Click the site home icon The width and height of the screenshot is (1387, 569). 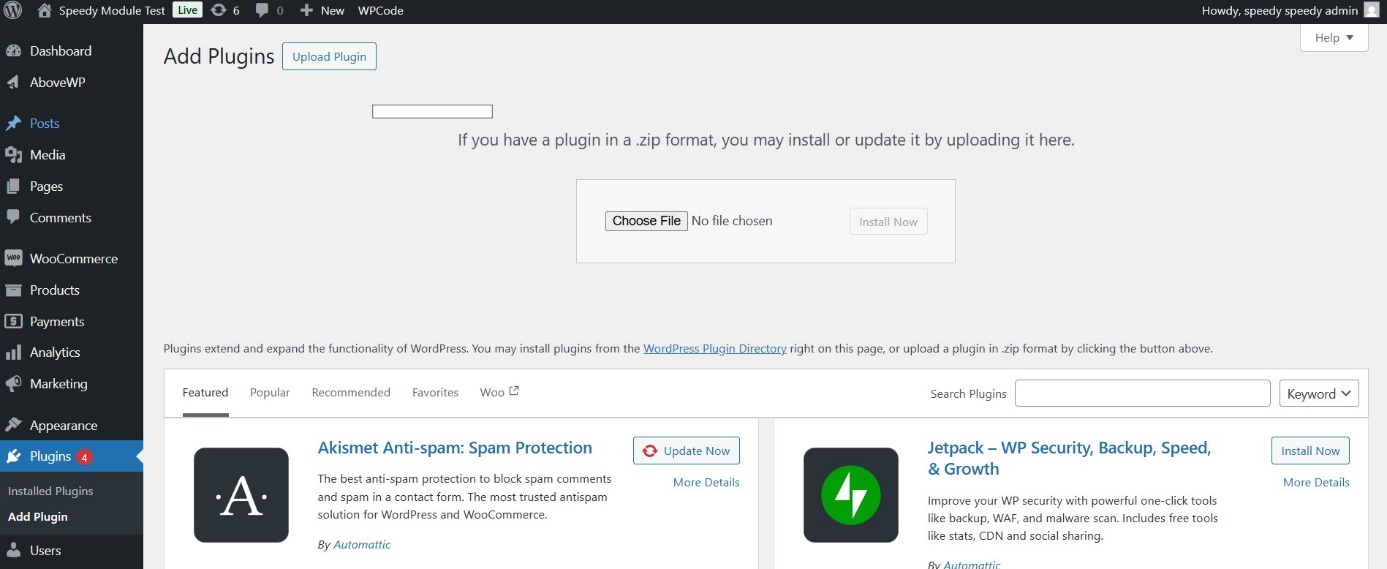tap(44, 10)
